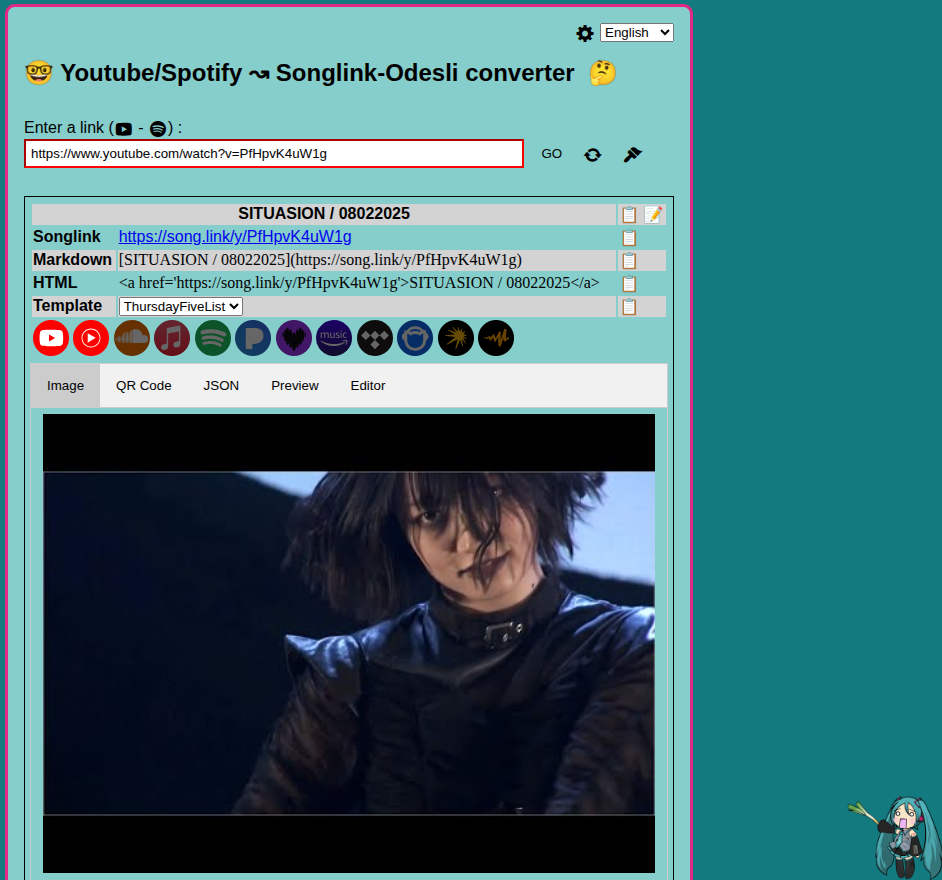Click the paintbrush clear icon
This screenshot has width=942, height=880.
pyautogui.click(x=632, y=154)
